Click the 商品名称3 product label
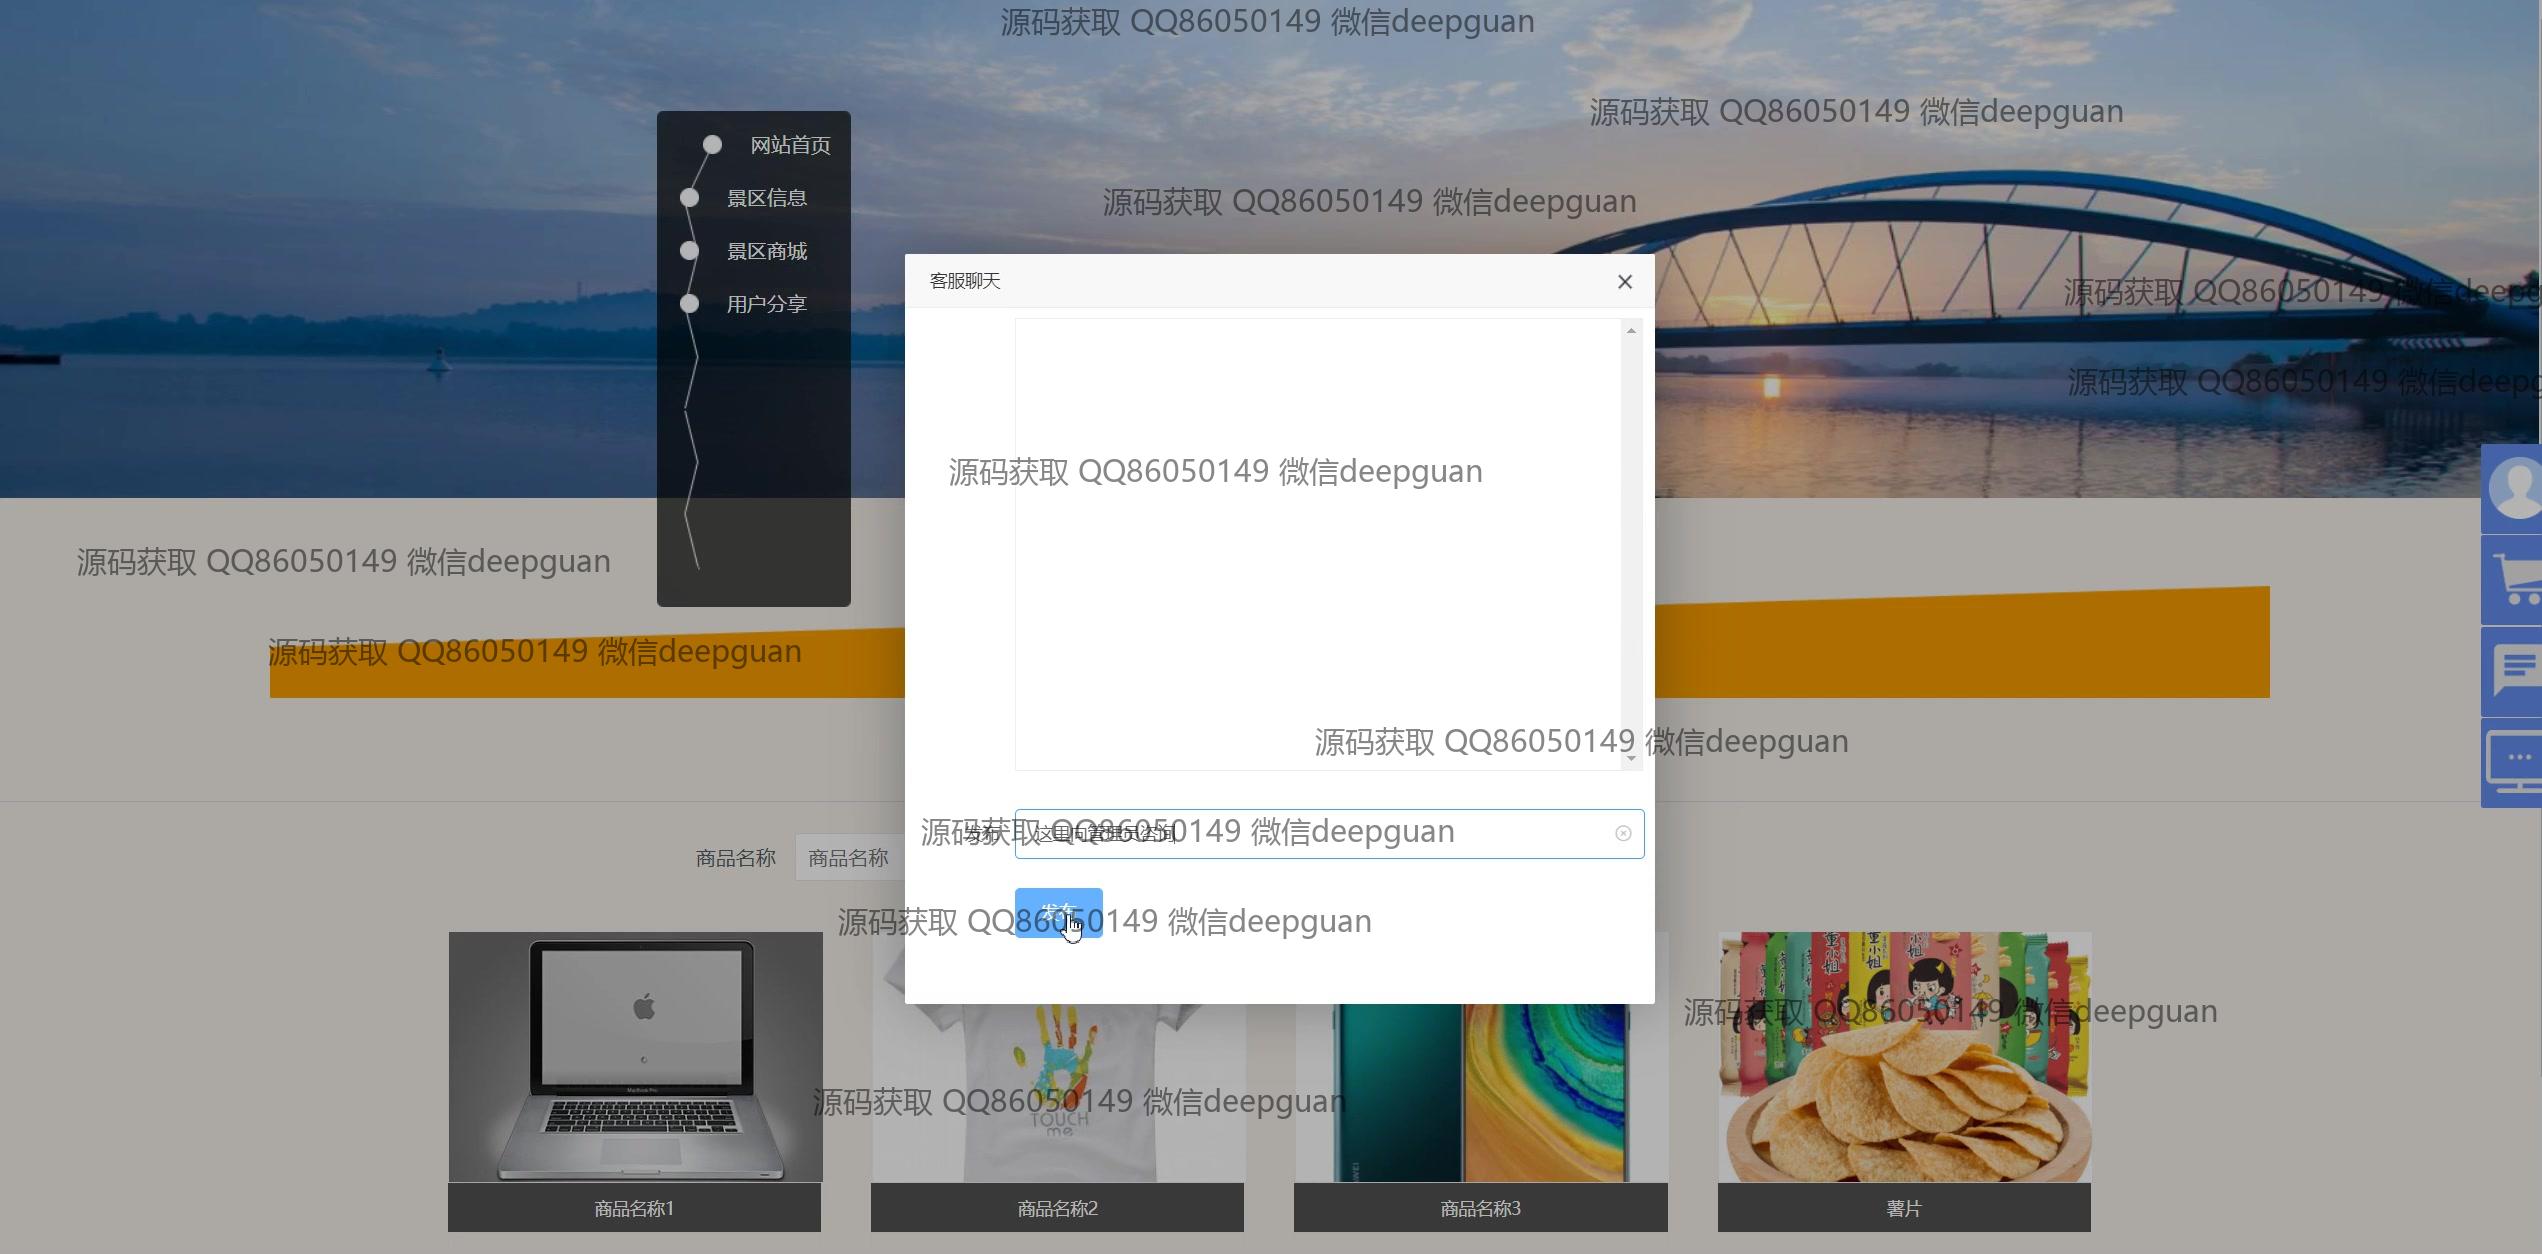The width and height of the screenshot is (2542, 1254). 1480,1208
